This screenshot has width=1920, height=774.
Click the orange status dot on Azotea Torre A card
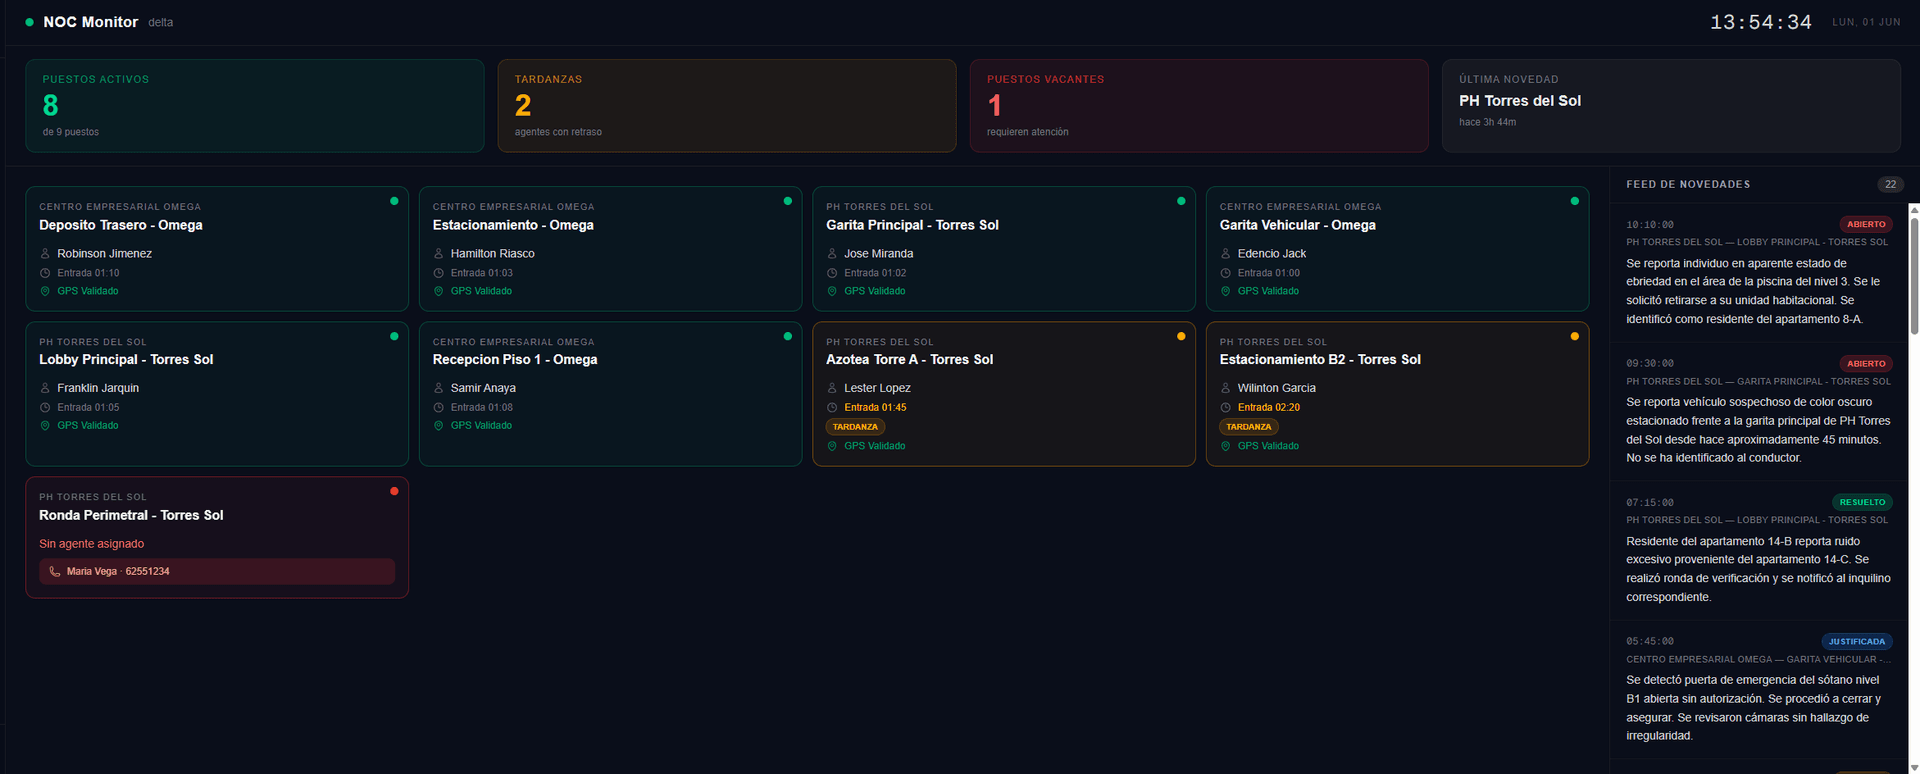[1181, 336]
